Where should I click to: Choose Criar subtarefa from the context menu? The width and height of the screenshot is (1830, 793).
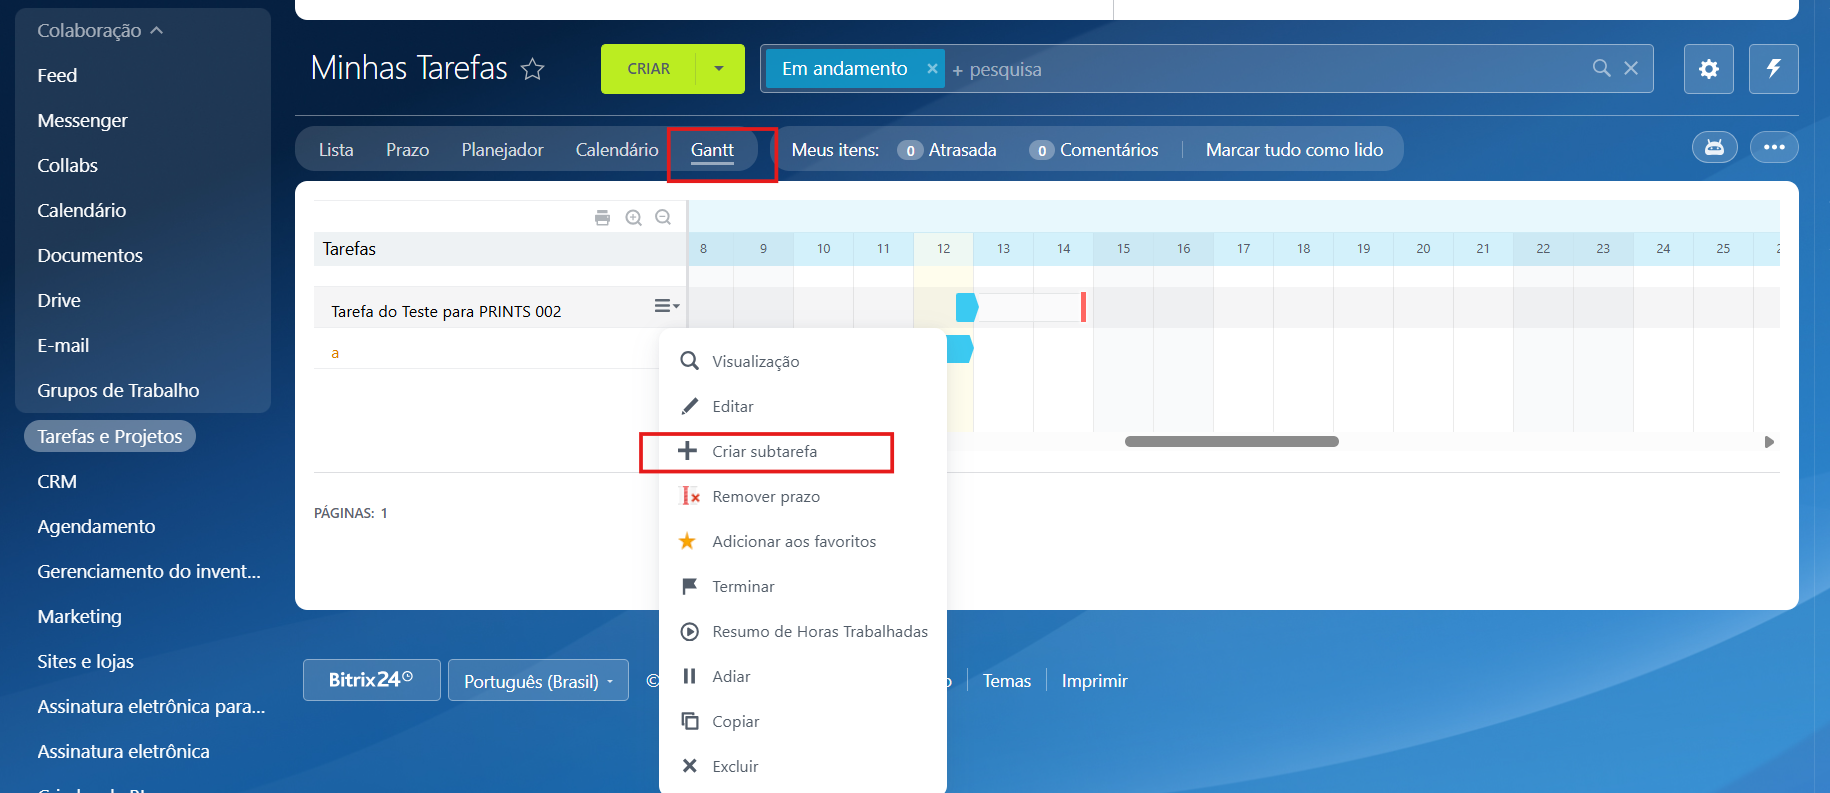coord(764,452)
